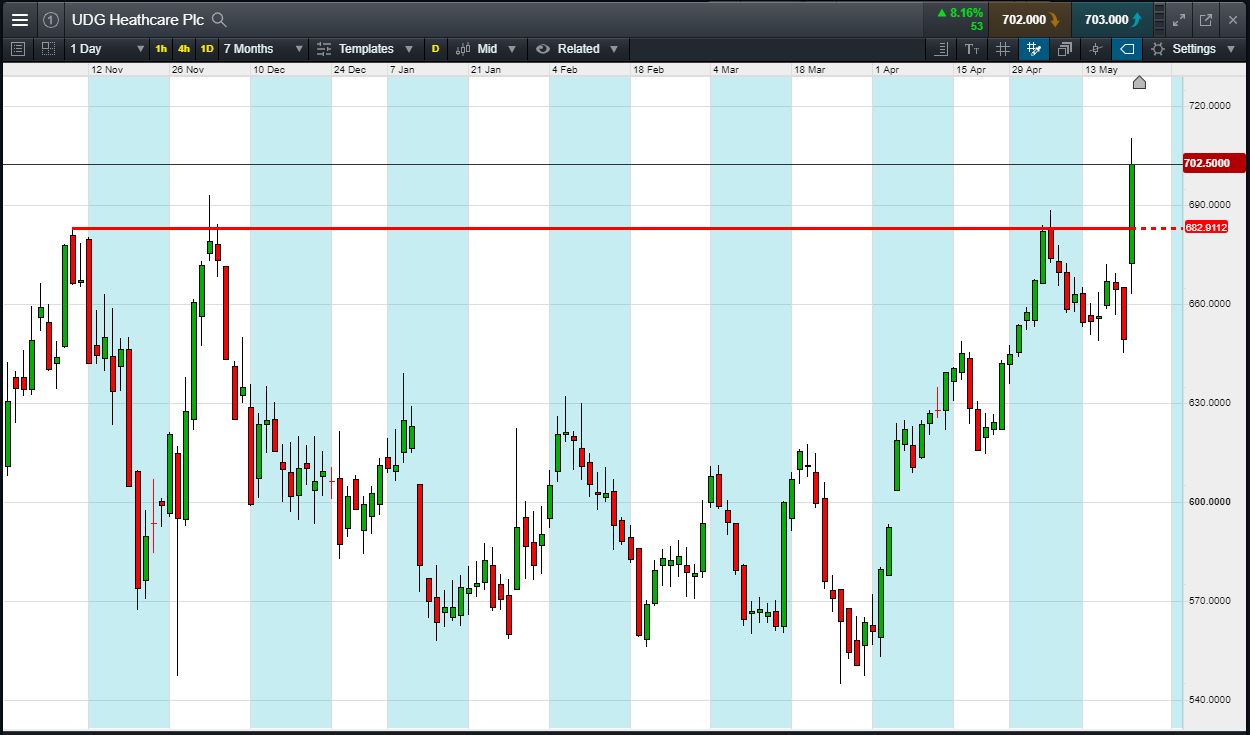Click the 18 Mar date label
Image resolution: width=1250 pixels, height=735 pixels.
[x=810, y=70]
